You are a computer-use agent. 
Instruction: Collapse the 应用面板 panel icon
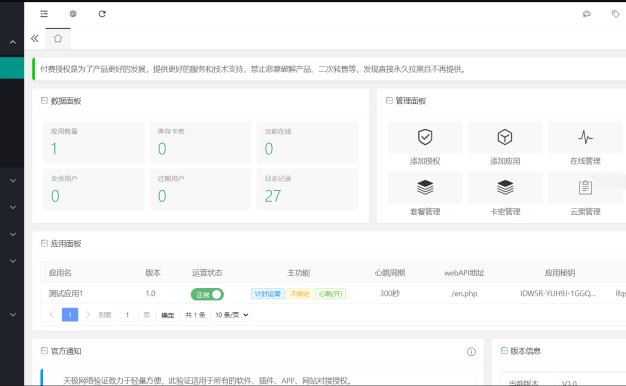(44, 243)
